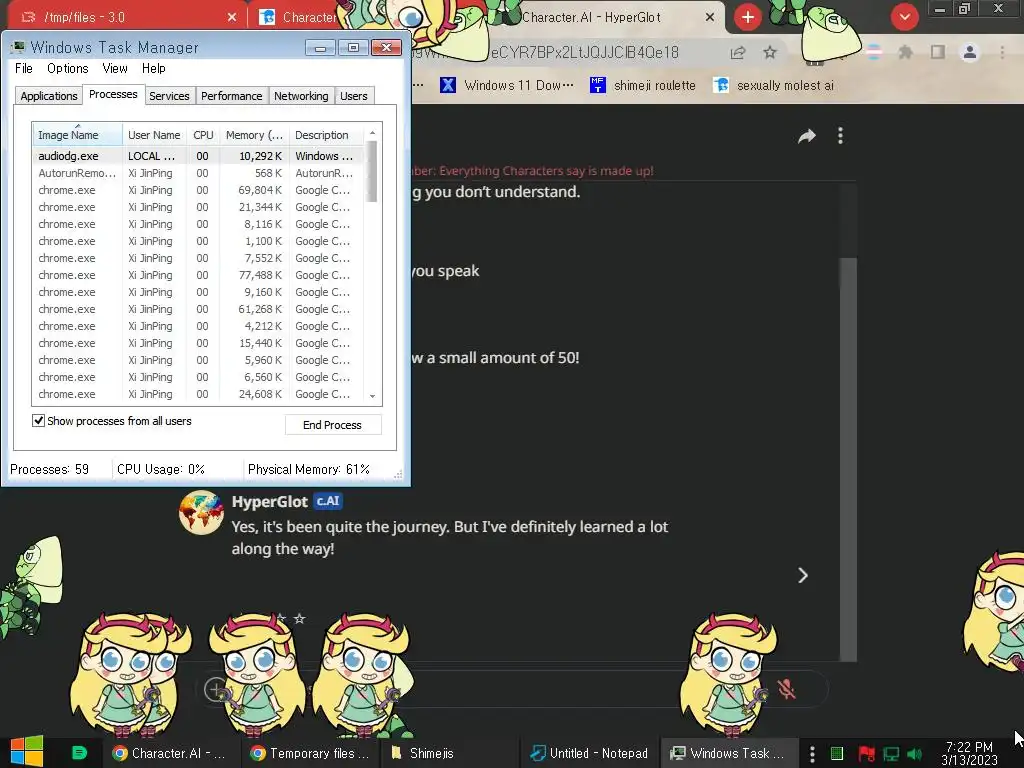1024x768 pixels.
Task: Close the Character.AI - HyperGlot tab
Action: pyautogui.click(x=710, y=18)
